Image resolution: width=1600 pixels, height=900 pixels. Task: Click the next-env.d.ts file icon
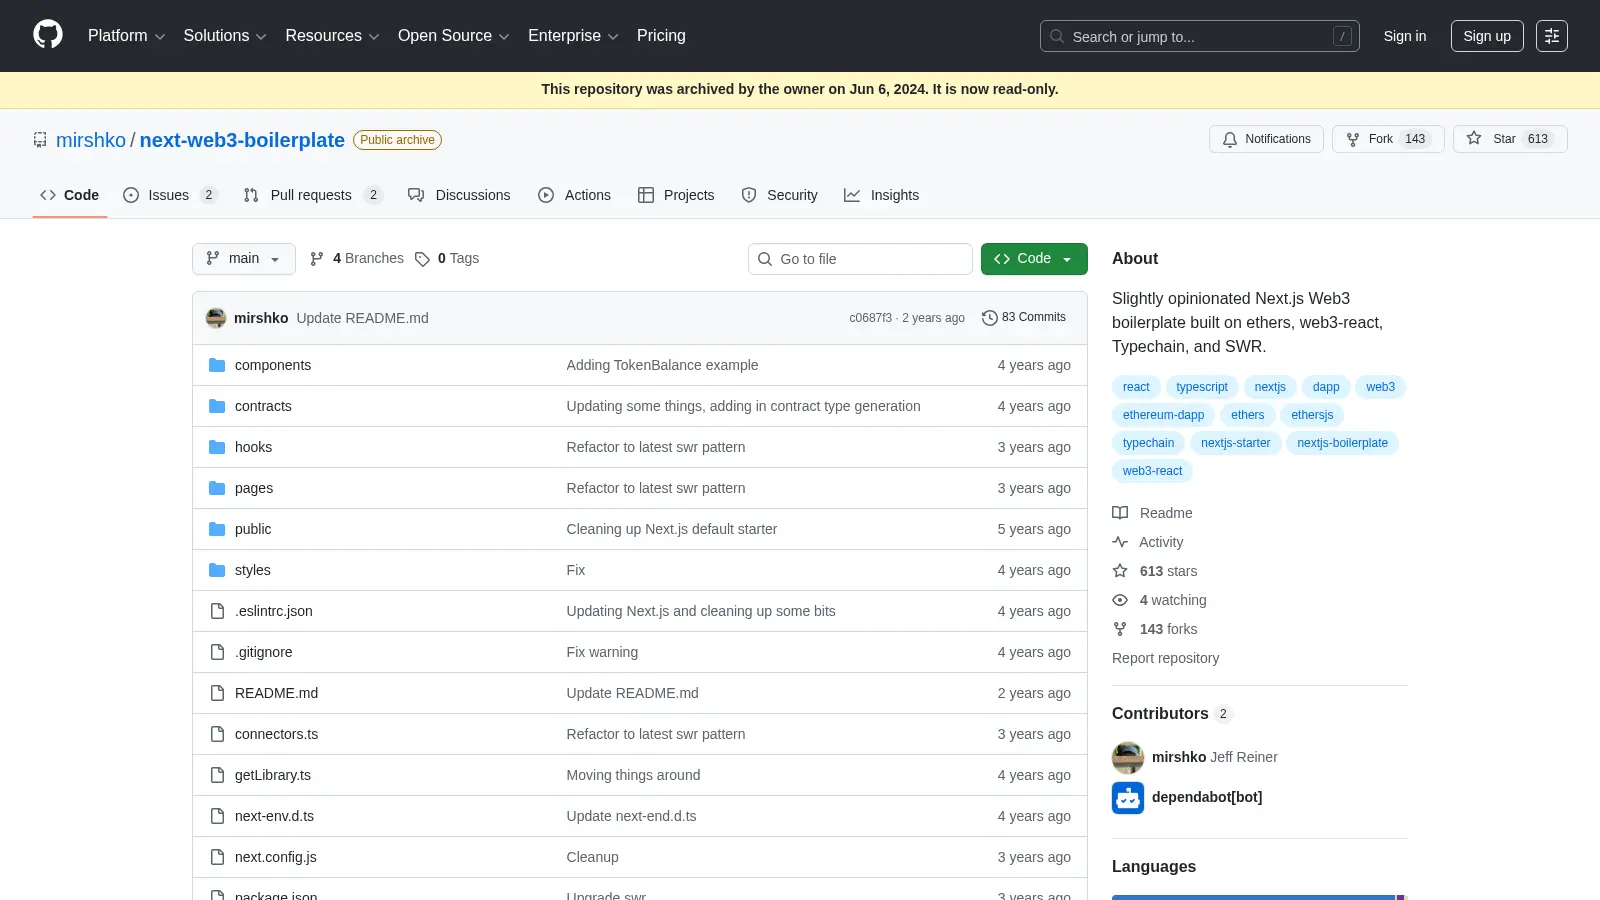click(217, 816)
